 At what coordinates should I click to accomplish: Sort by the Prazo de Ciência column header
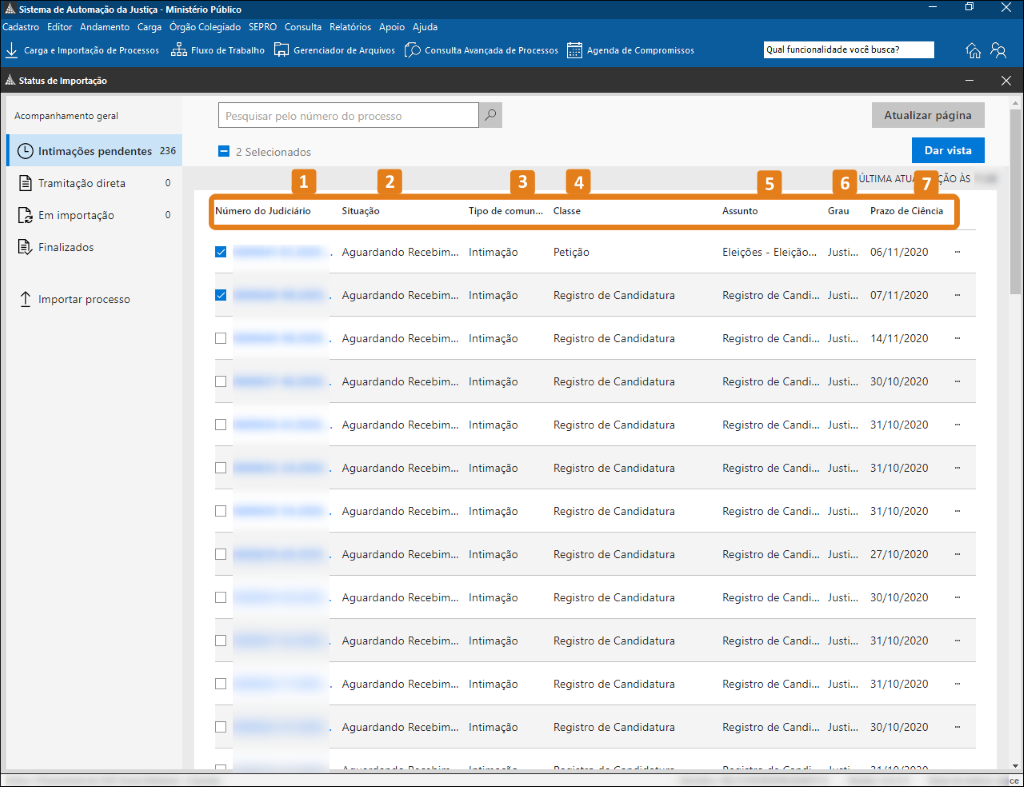906,211
